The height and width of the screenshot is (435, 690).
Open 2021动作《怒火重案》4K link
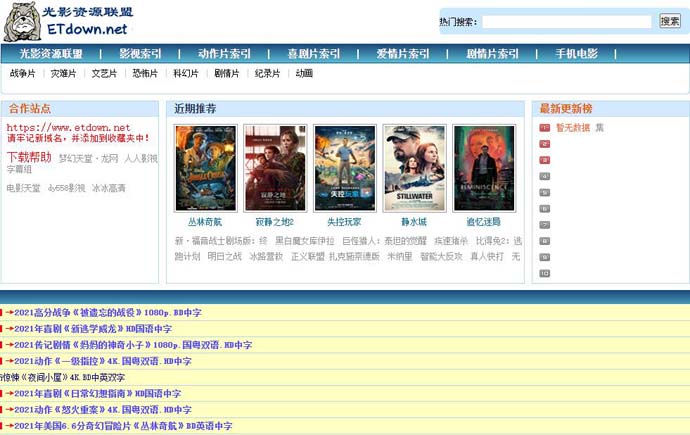click(103, 410)
